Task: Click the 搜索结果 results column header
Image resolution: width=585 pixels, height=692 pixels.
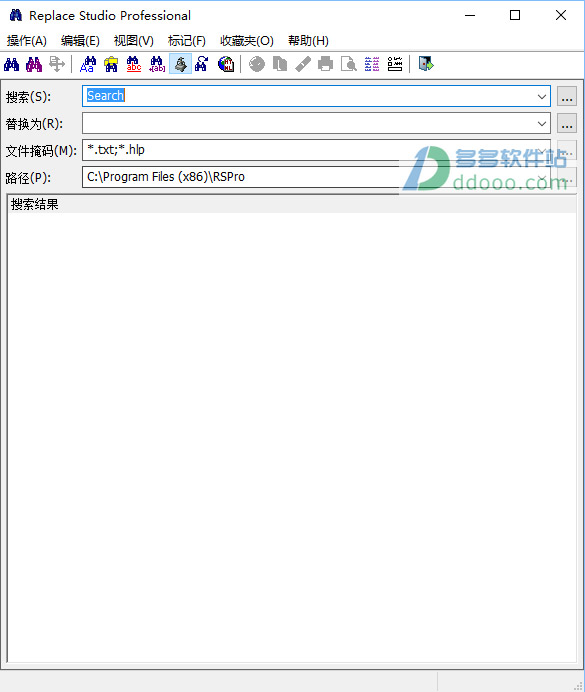Action: click(x=292, y=205)
